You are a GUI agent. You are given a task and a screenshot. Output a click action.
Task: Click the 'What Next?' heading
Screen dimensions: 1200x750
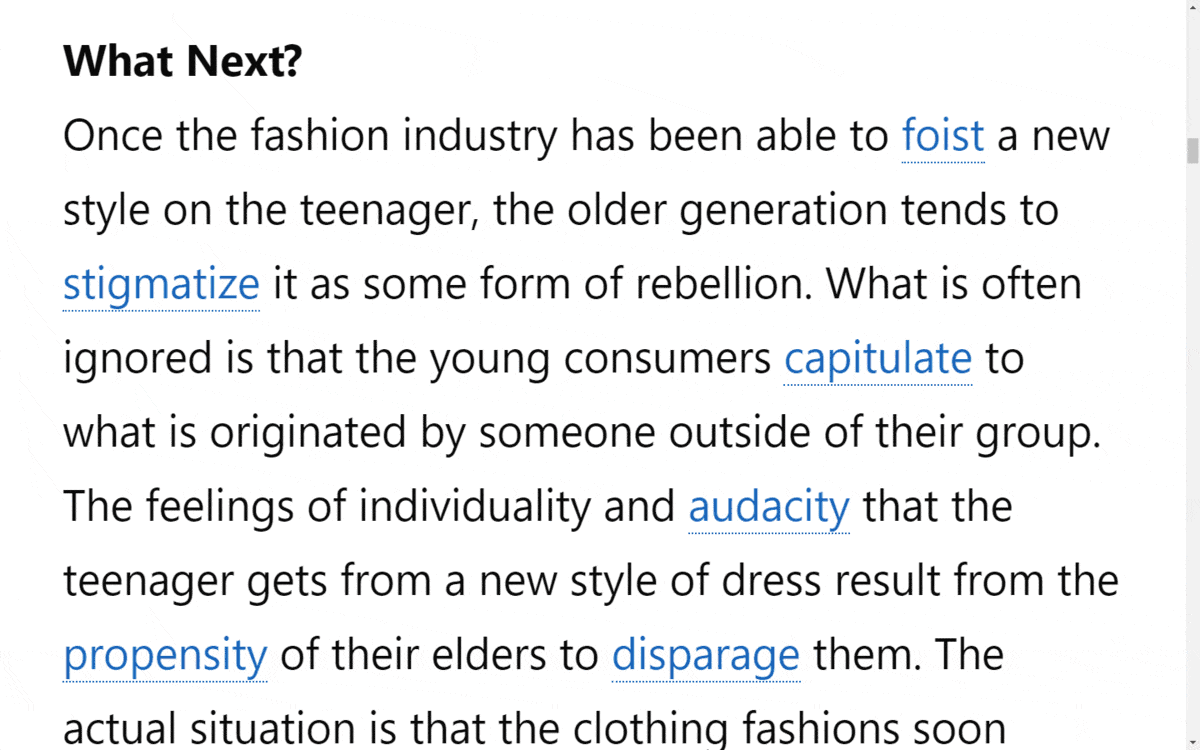pos(182,62)
